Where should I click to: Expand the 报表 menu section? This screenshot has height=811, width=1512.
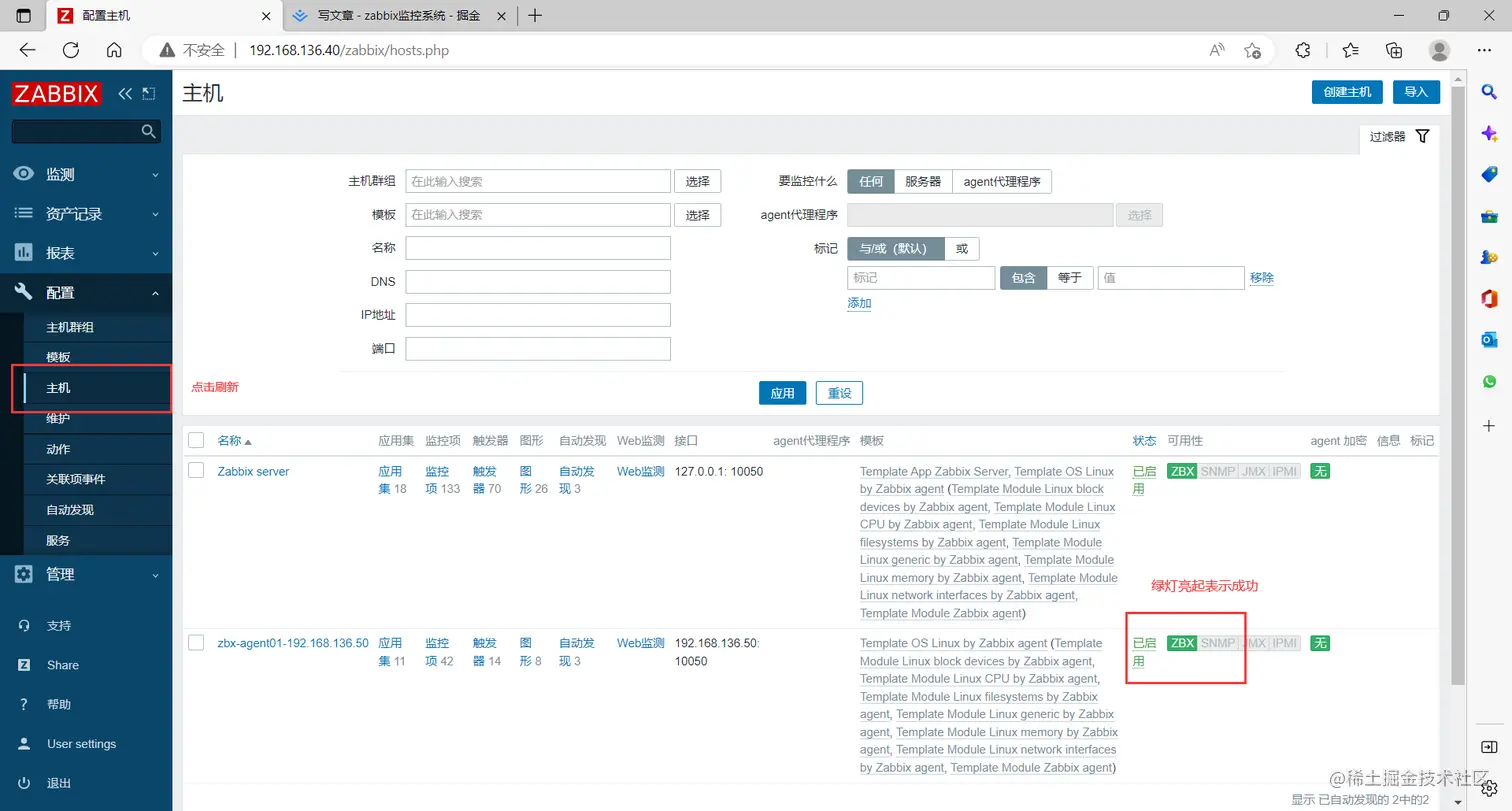(x=86, y=253)
